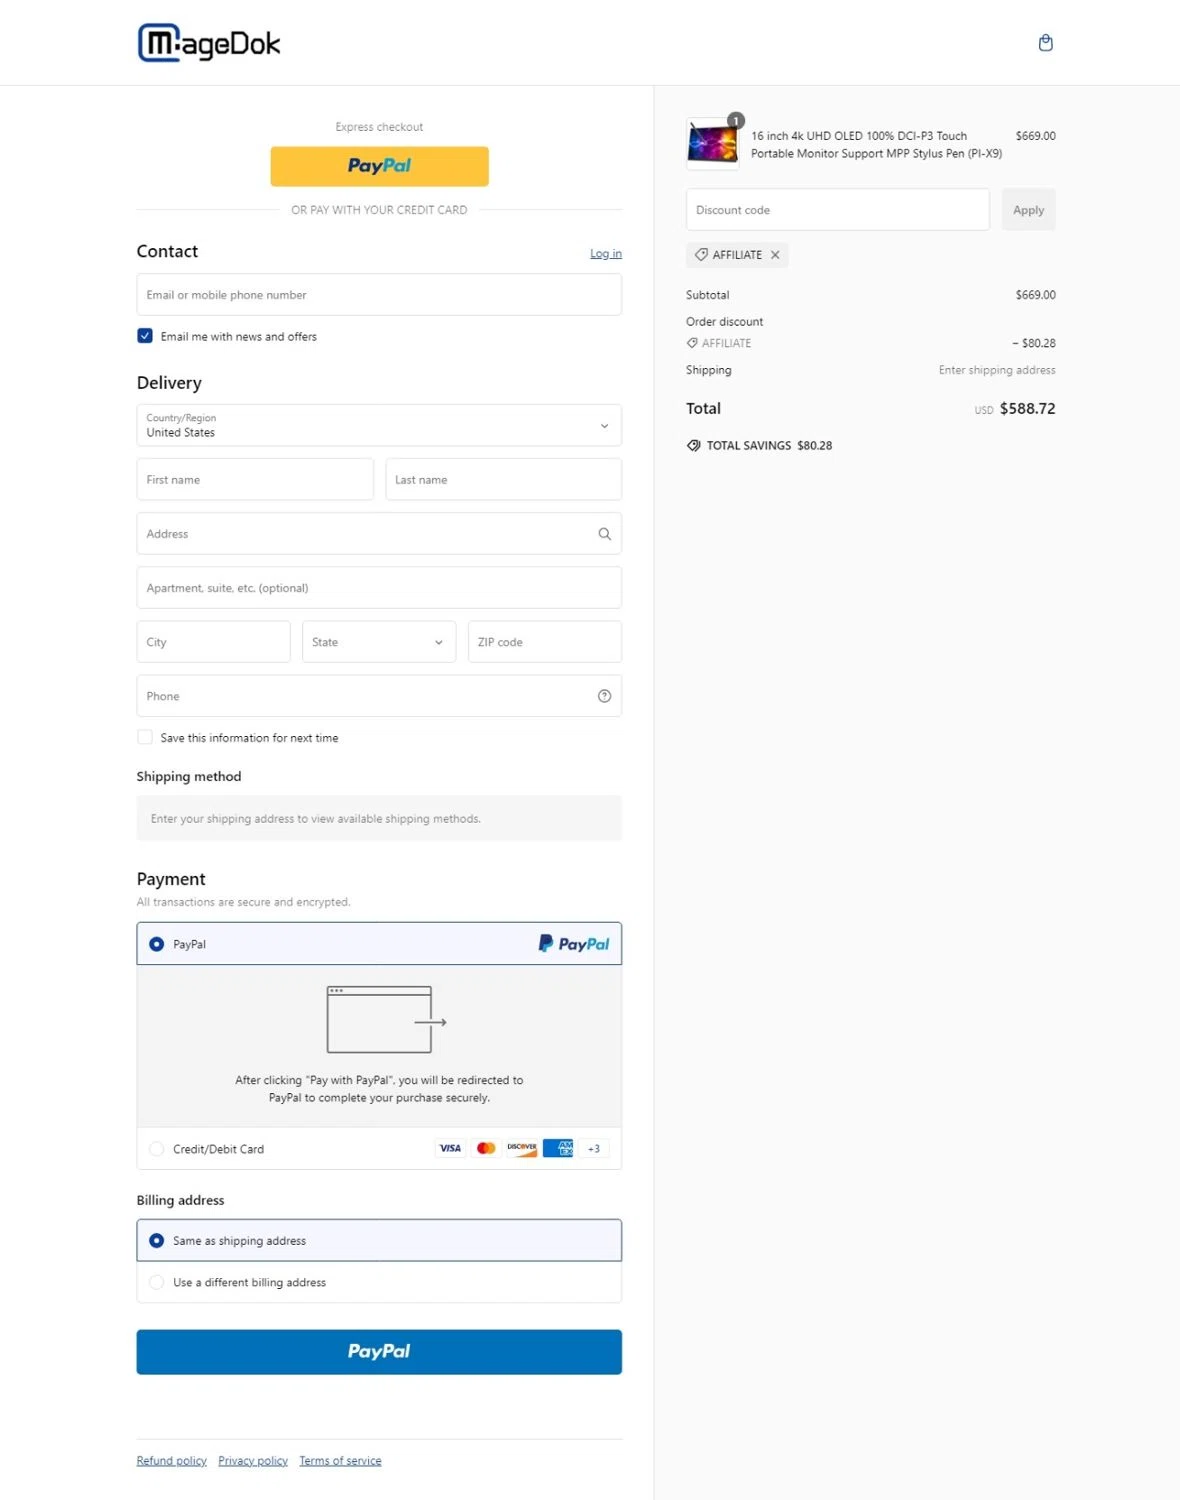
Task: Focus the Phone field
Action: pyautogui.click(x=379, y=696)
